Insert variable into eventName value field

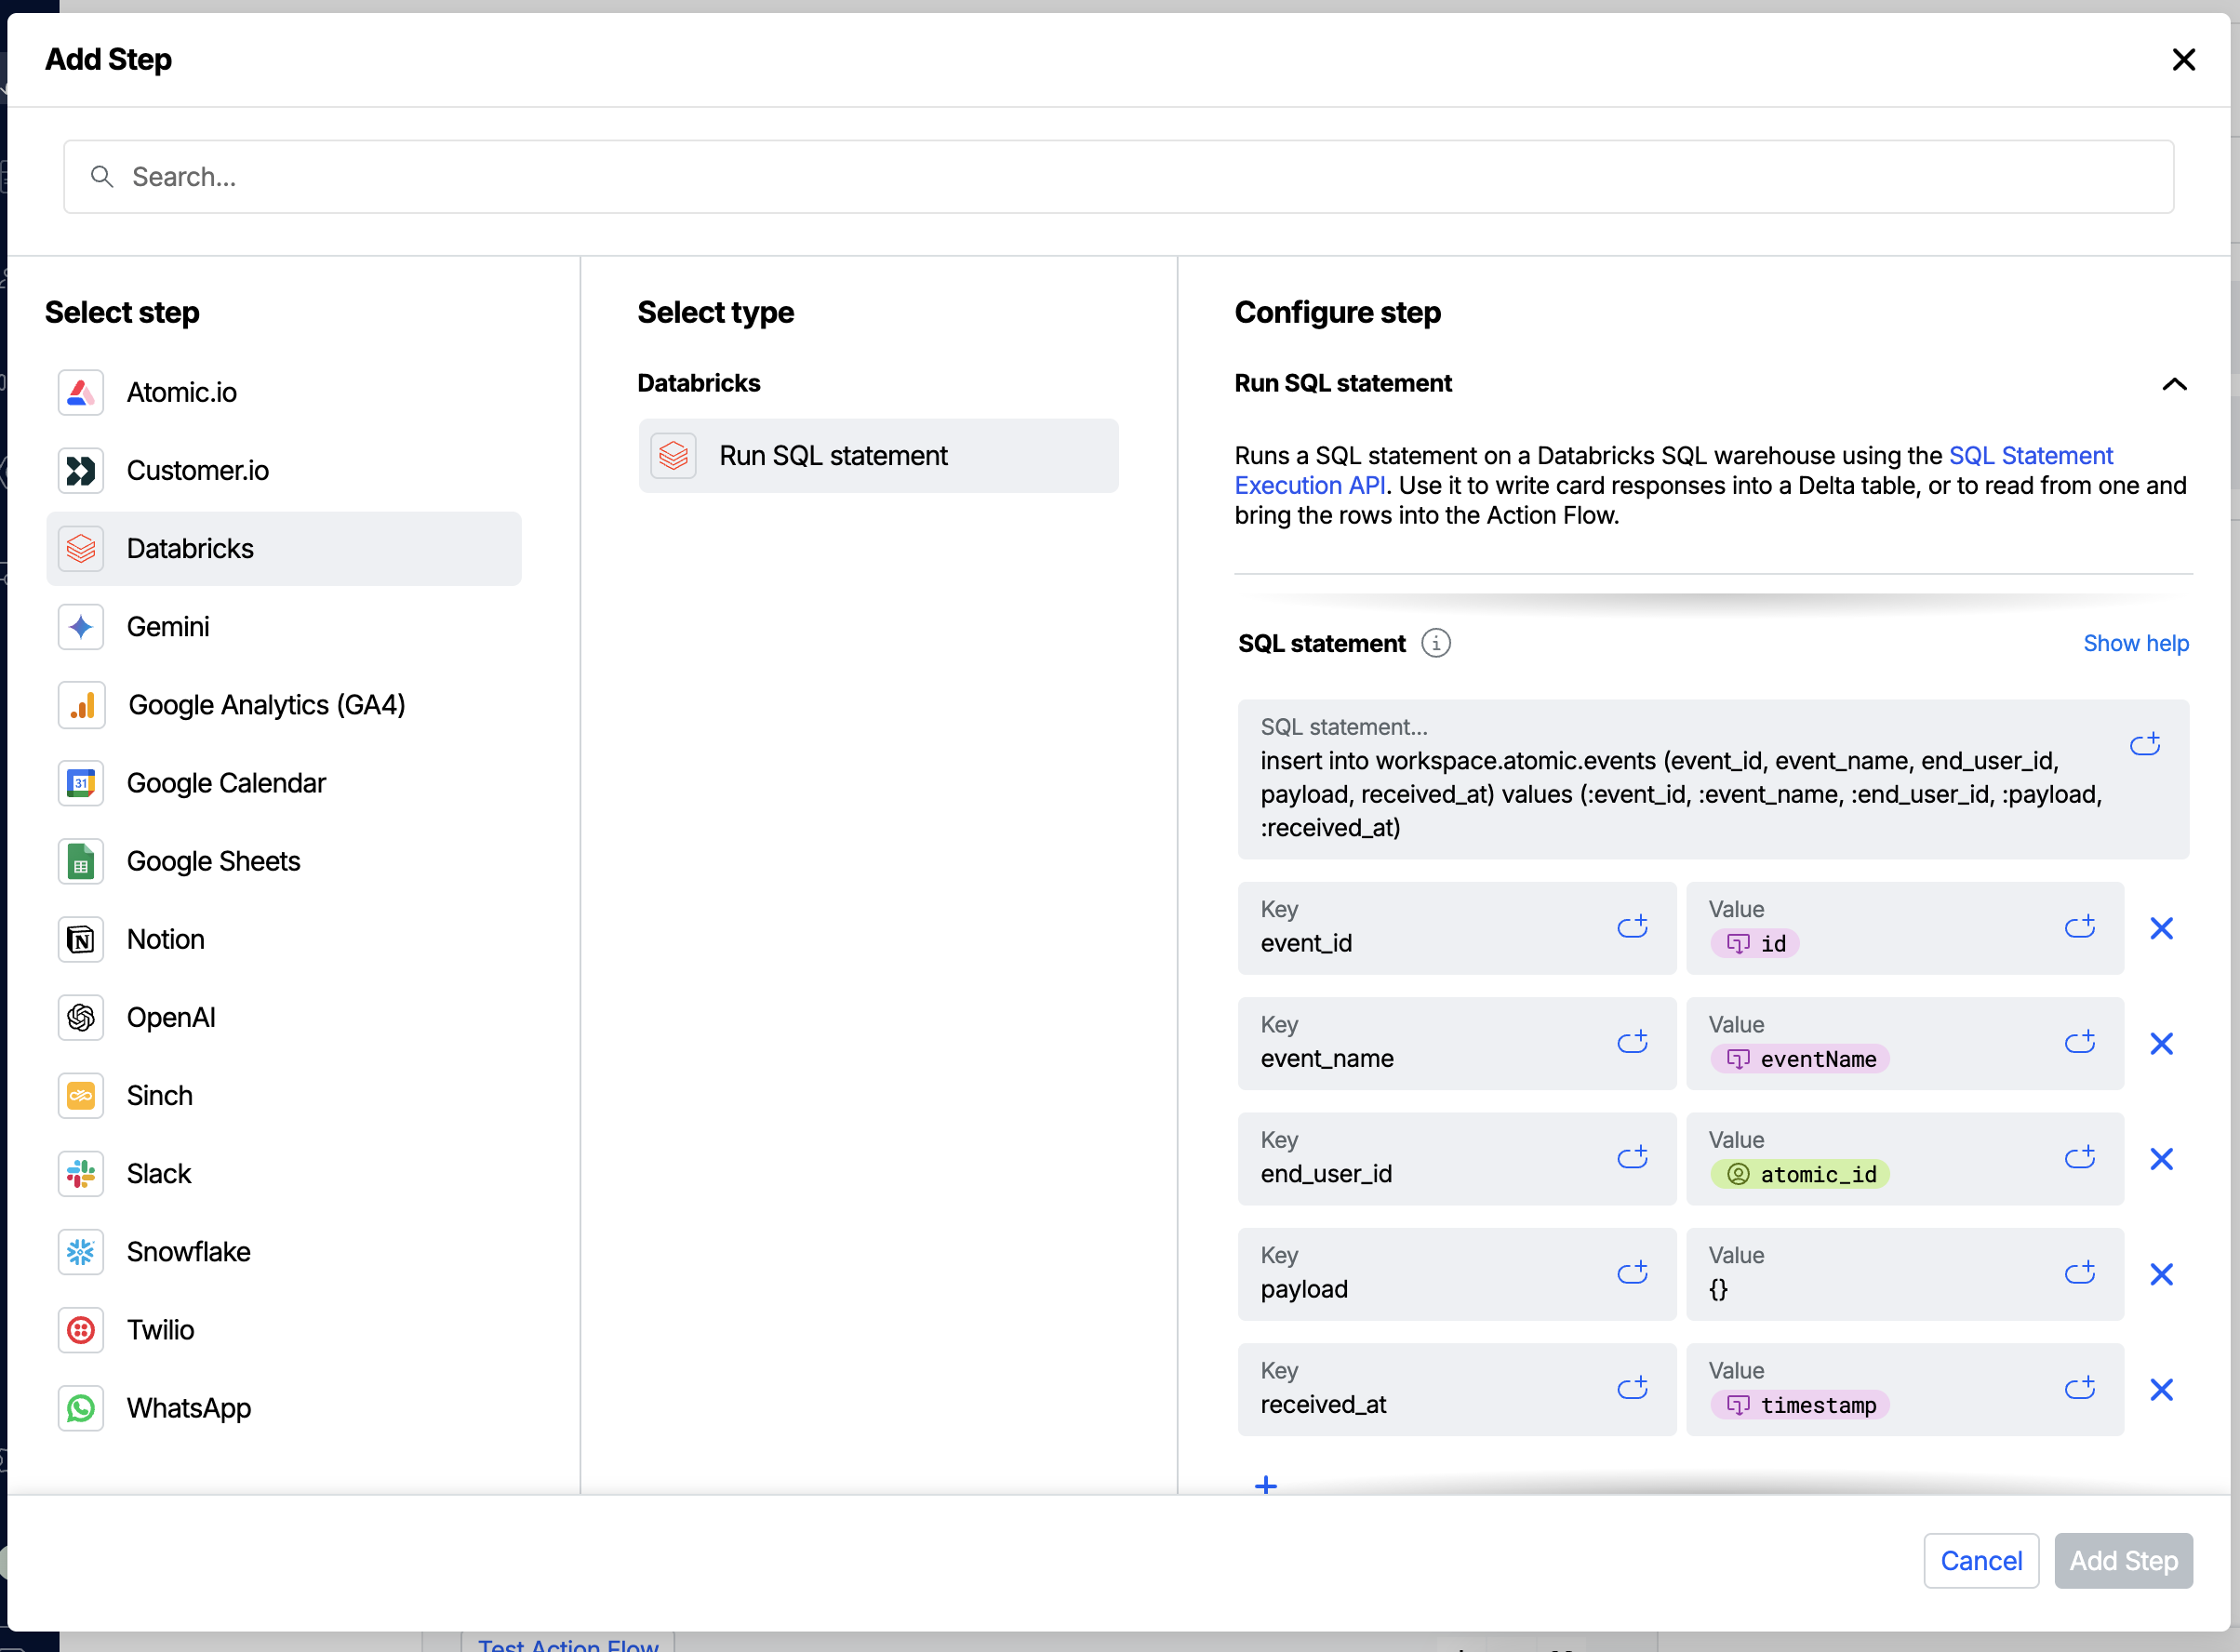tap(2080, 1042)
